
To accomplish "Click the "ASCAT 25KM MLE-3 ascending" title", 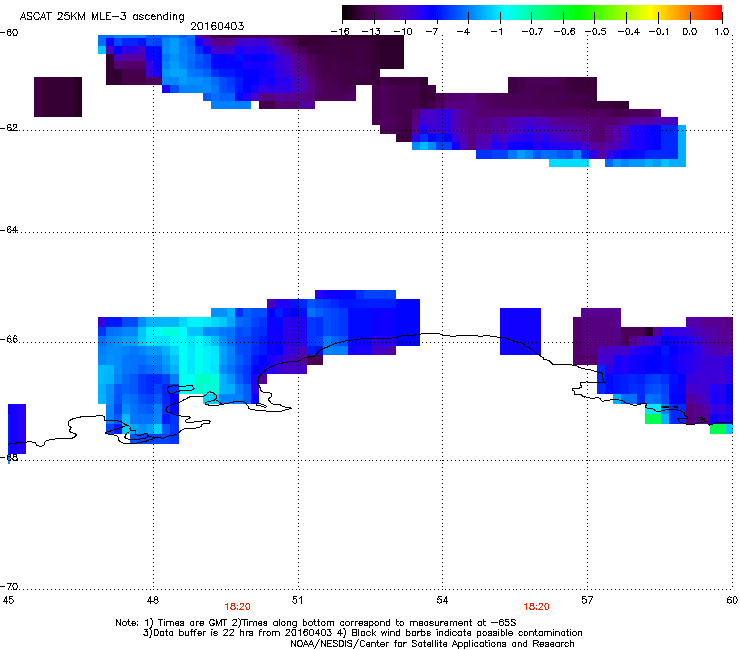I will 102,16.
